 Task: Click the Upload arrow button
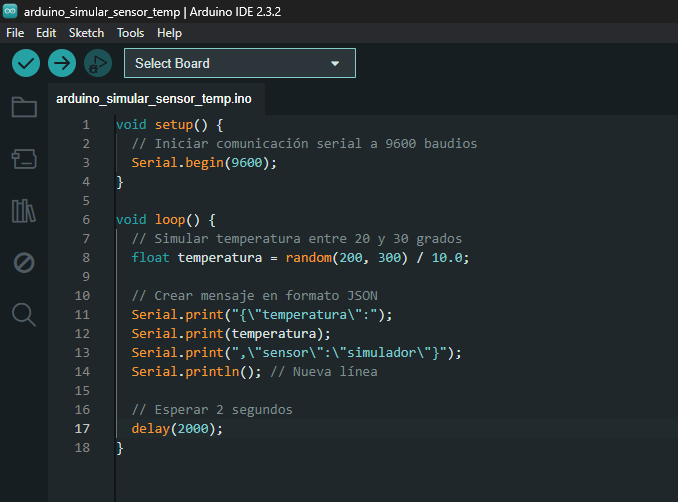(x=62, y=63)
